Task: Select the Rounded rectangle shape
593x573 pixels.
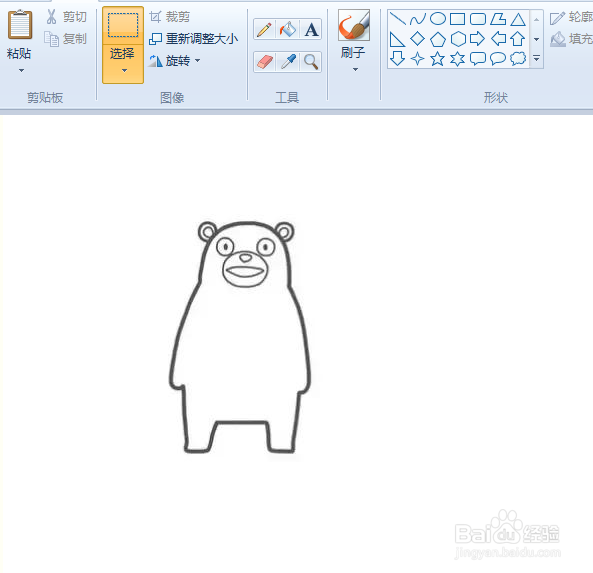Action: click(x=478, y=19)
